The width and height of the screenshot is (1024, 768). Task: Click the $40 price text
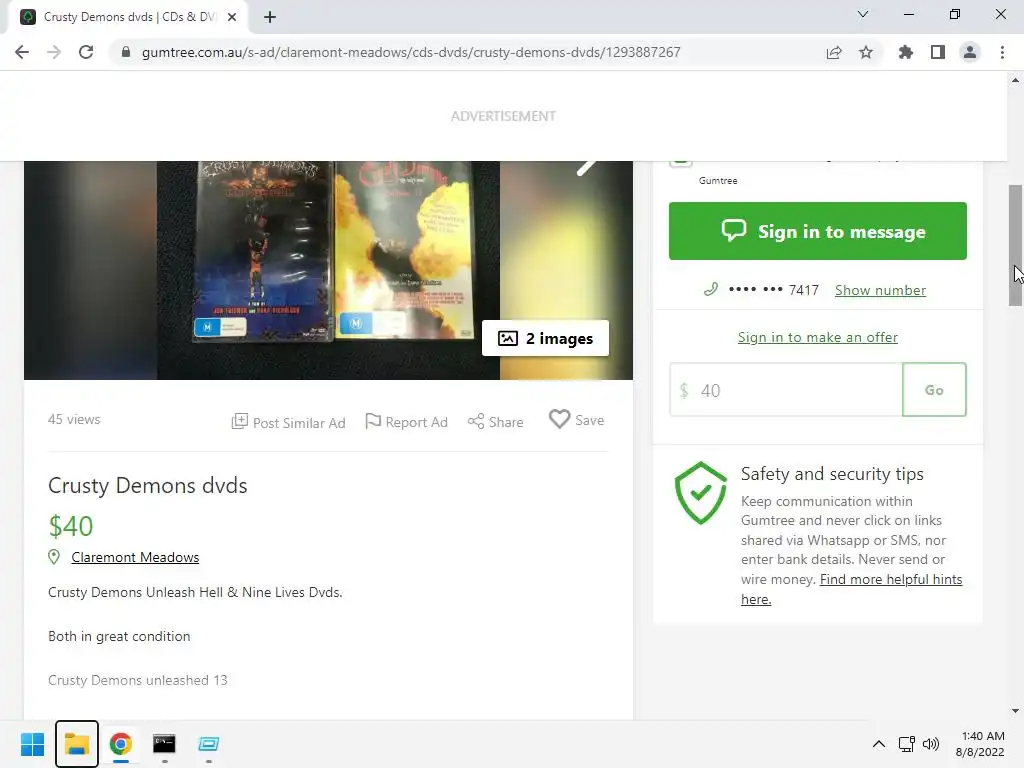(x=71, y=526)
